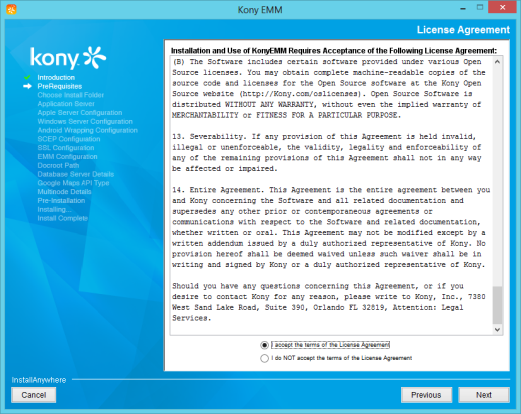Click the Next button
The width and height of the screenshot is (521, 414).
point(484,395)
